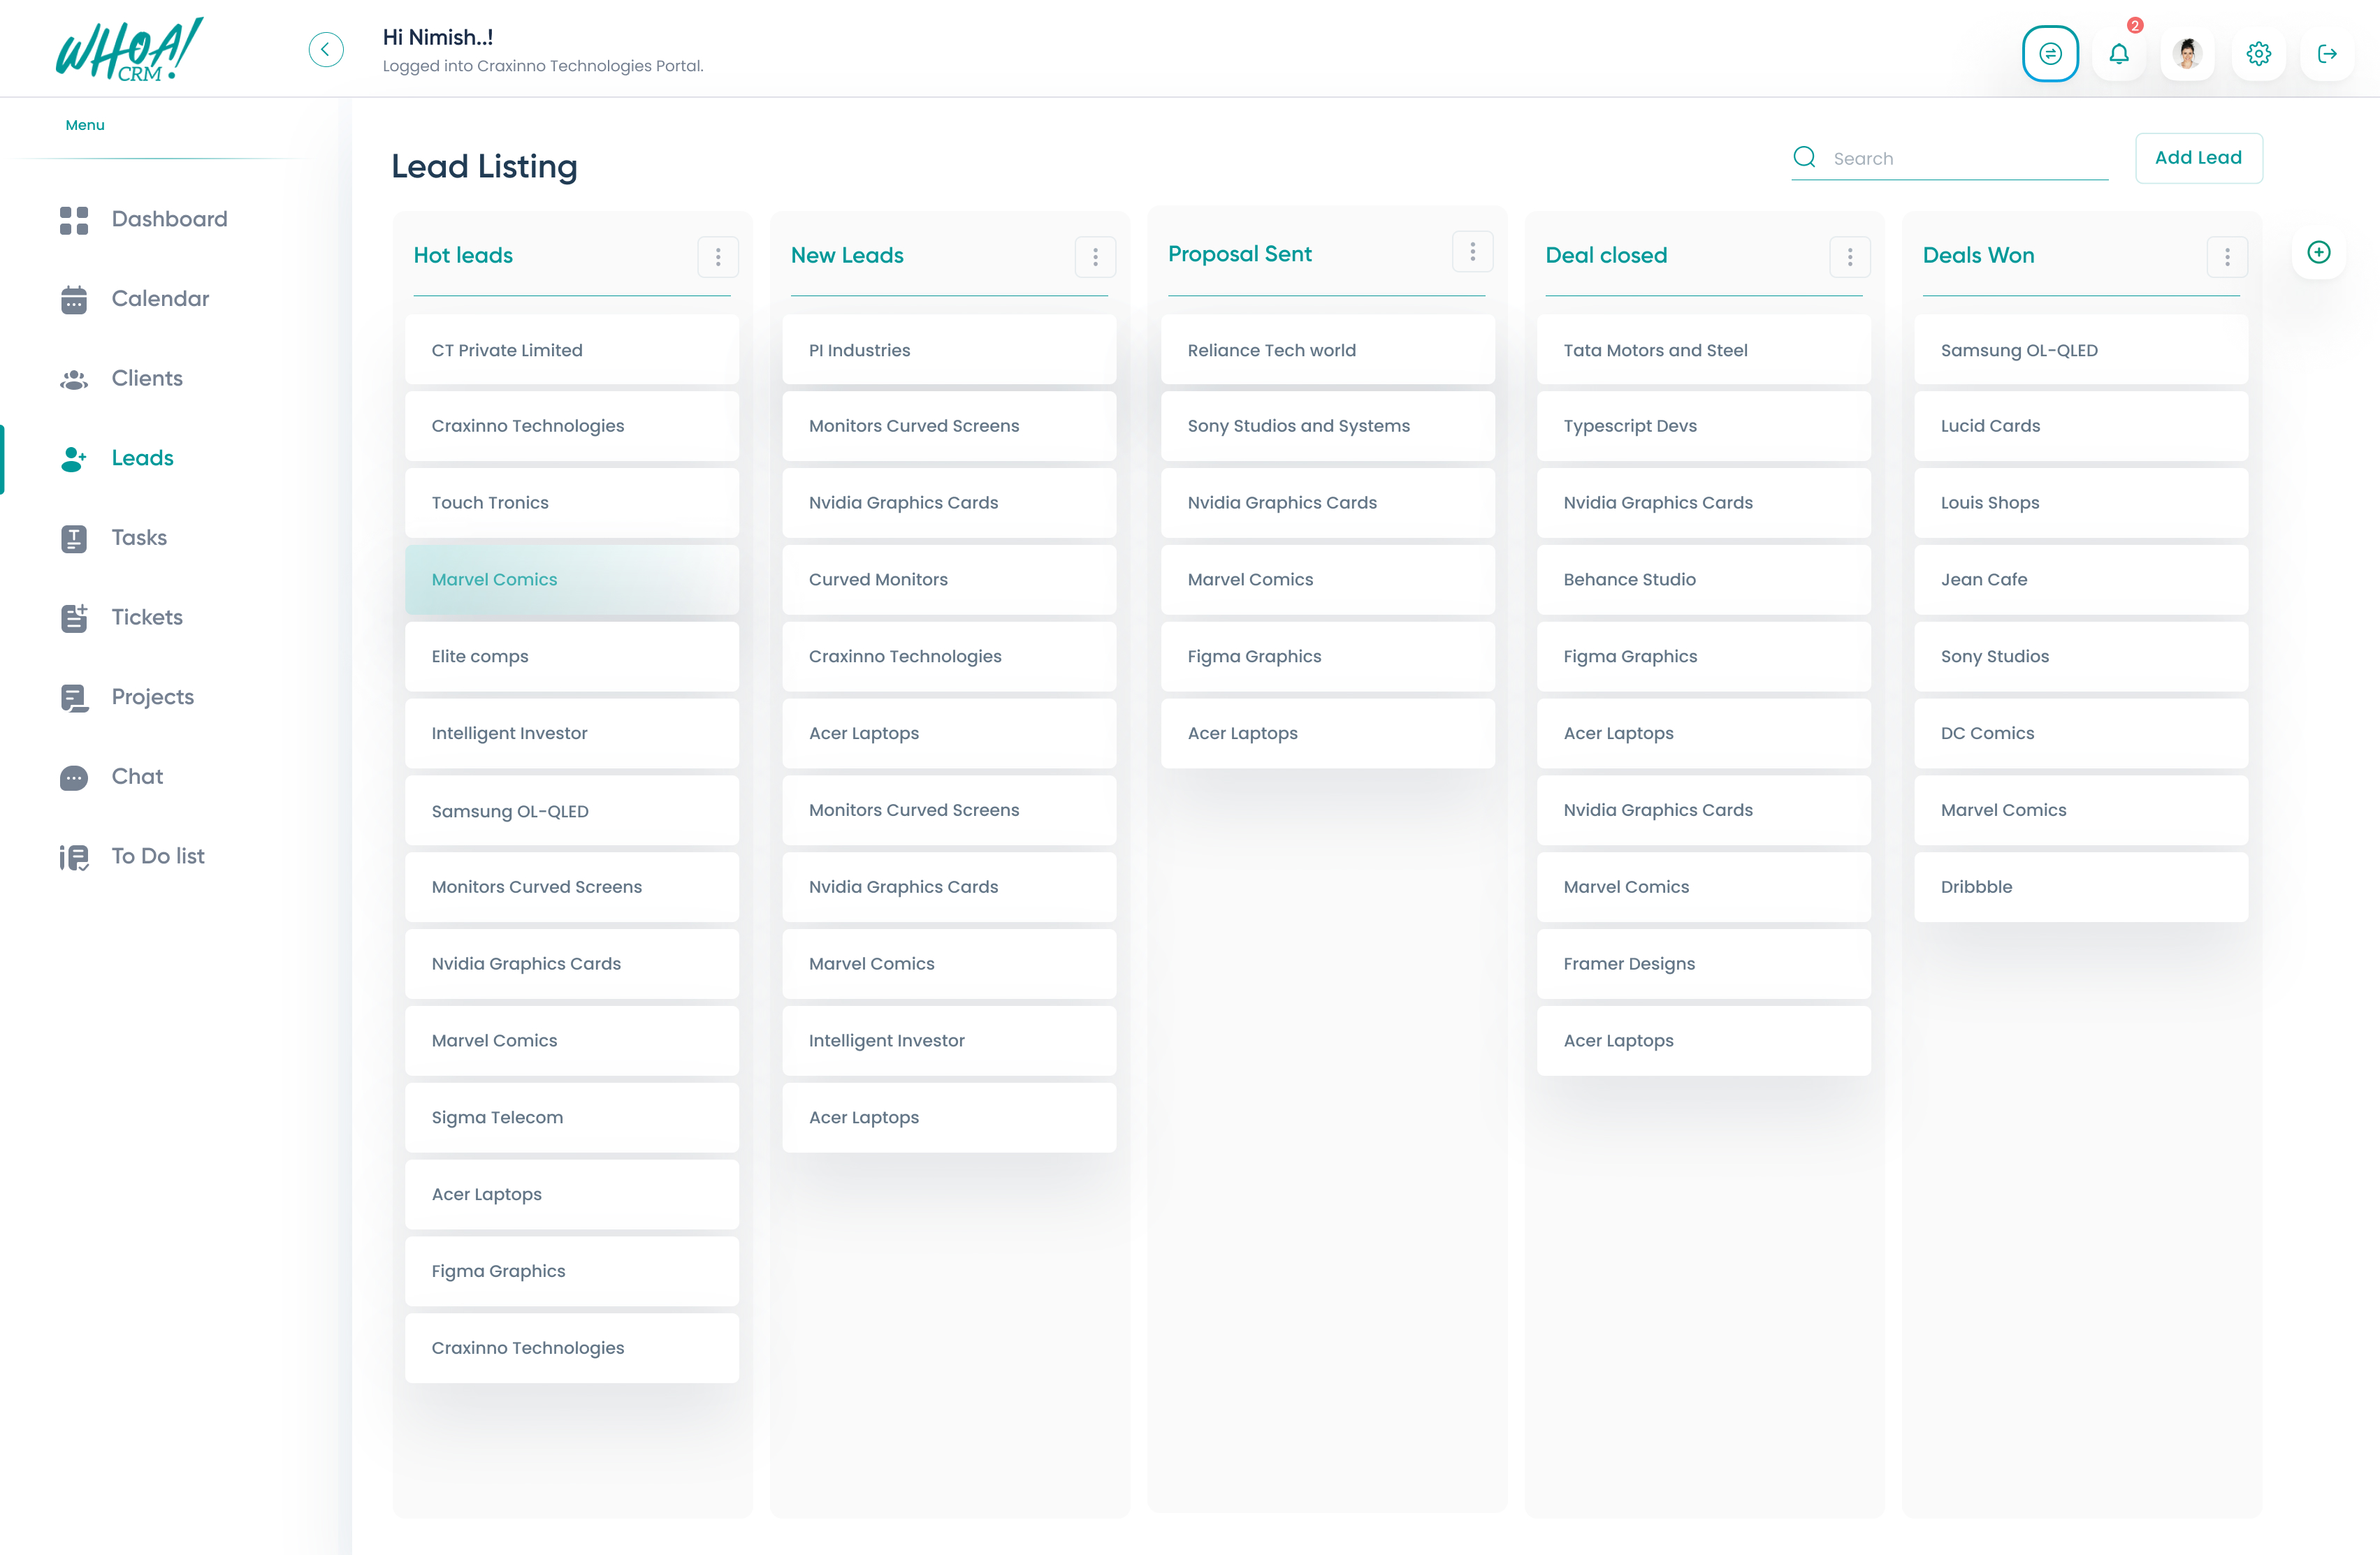
Task: Click the Add Lead button
Action: coord(2198,158)
